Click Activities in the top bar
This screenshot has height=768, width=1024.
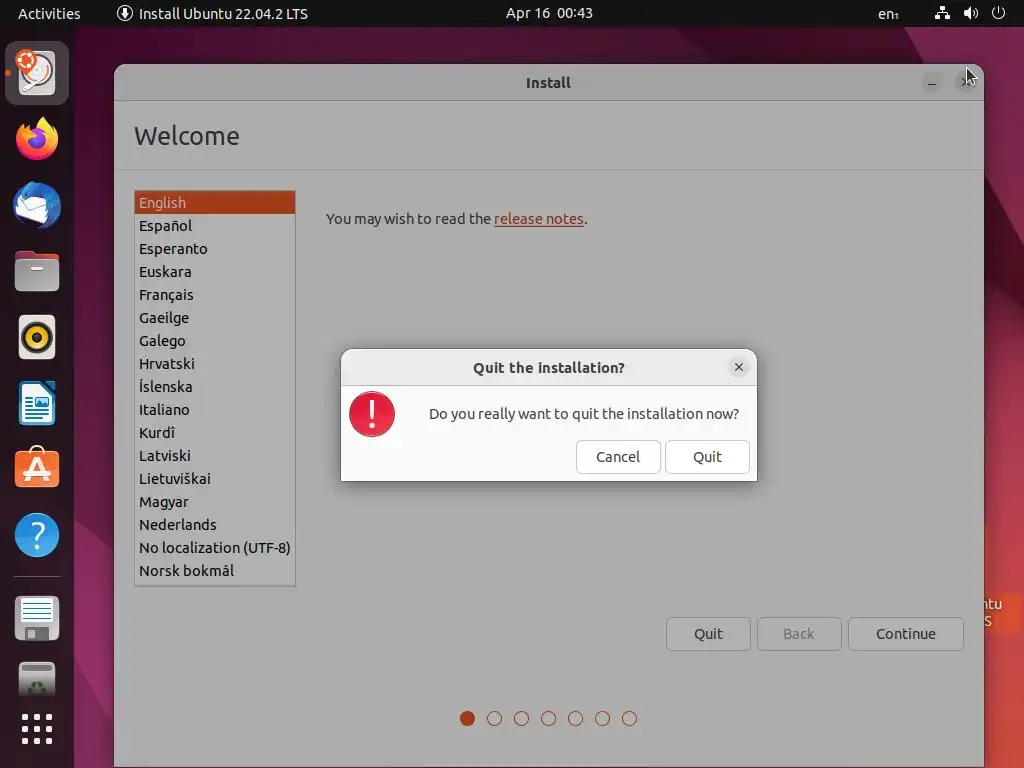(x=49, y=13)
